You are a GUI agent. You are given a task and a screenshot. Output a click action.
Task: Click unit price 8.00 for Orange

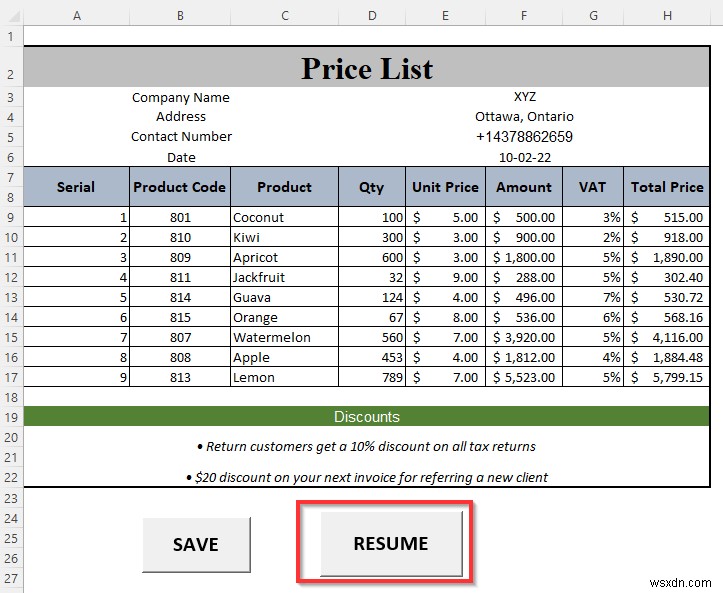(x=445, y=317)
